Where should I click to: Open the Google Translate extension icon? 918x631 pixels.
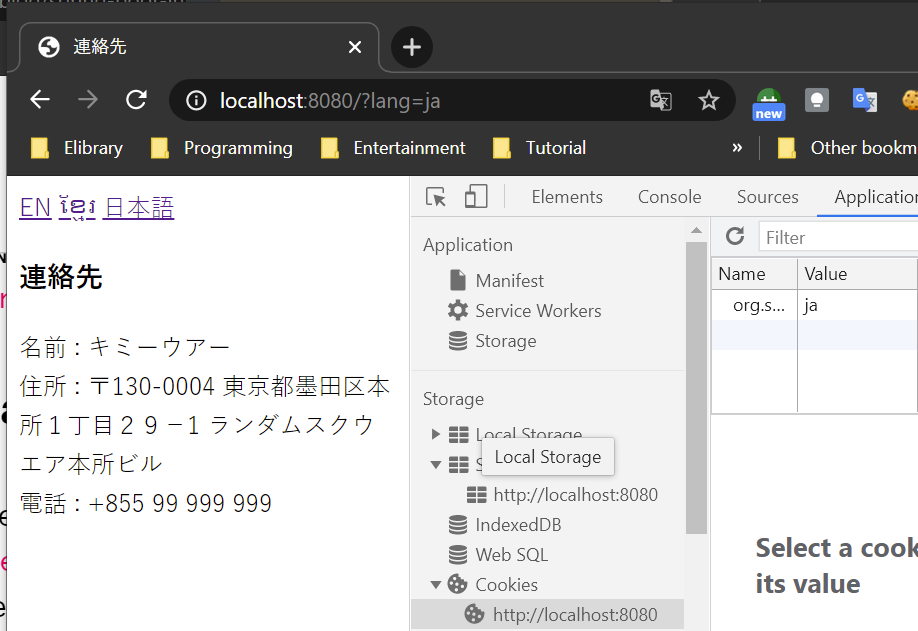click(864, 100)
